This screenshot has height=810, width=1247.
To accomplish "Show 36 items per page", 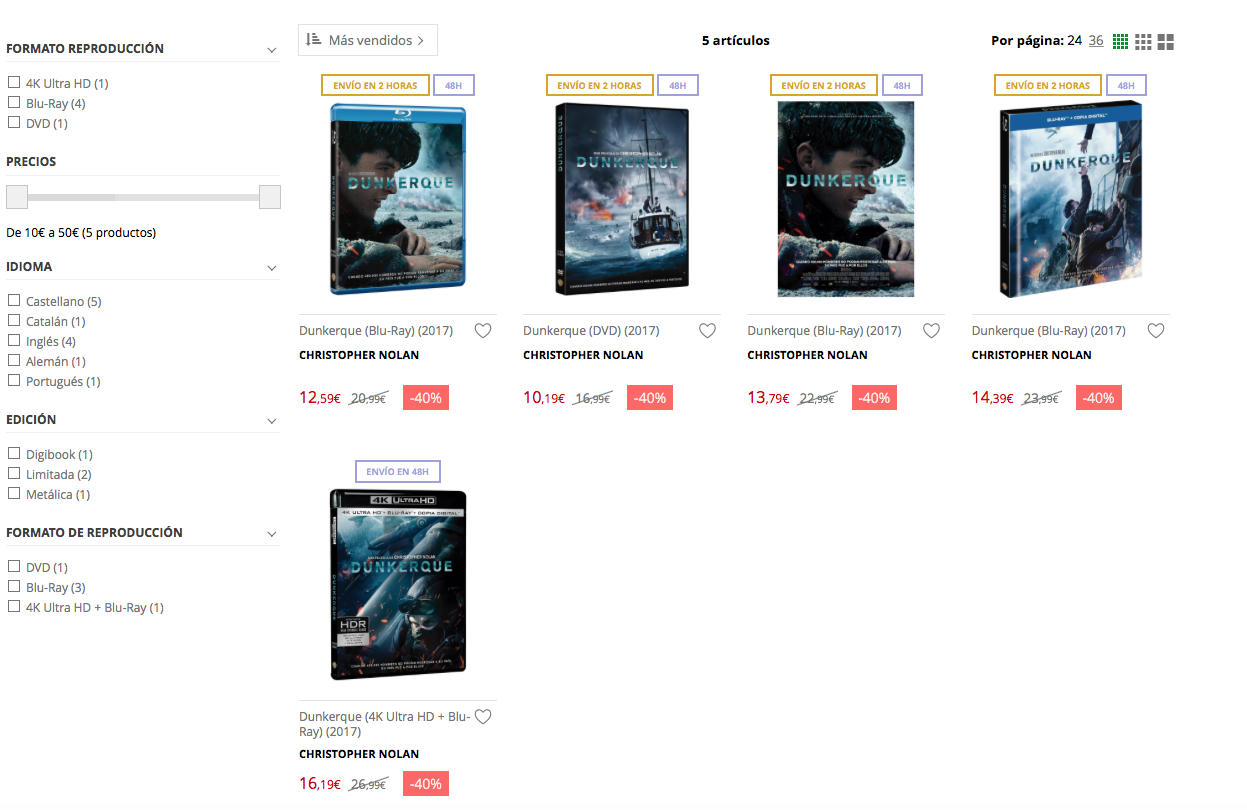I will pyautogui.click(x=1096, y=41).
